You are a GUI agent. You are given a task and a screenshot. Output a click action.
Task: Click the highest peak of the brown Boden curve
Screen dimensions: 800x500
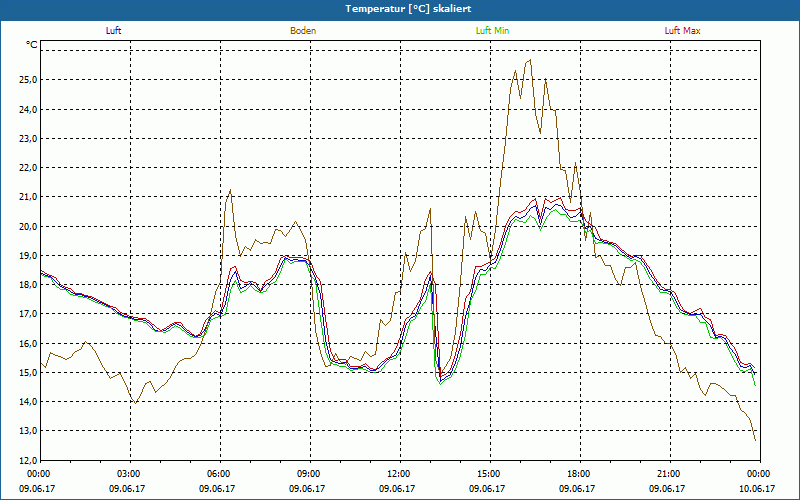pyautogui.click(x=530, y=60)
